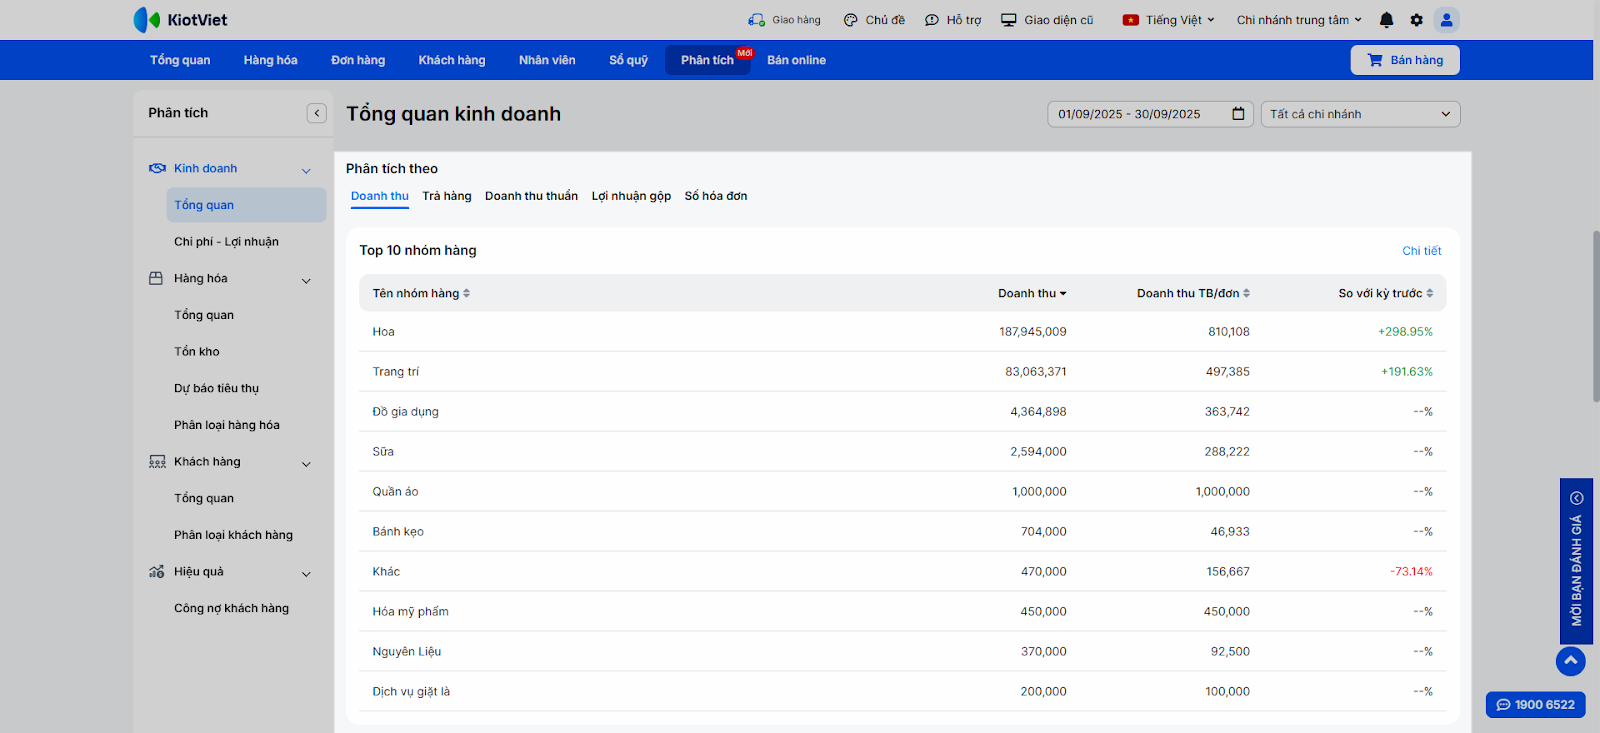Click the scroll-to-top arrow button
This screenshot has height=733, width=1600.
click(x=1570, y=660)
